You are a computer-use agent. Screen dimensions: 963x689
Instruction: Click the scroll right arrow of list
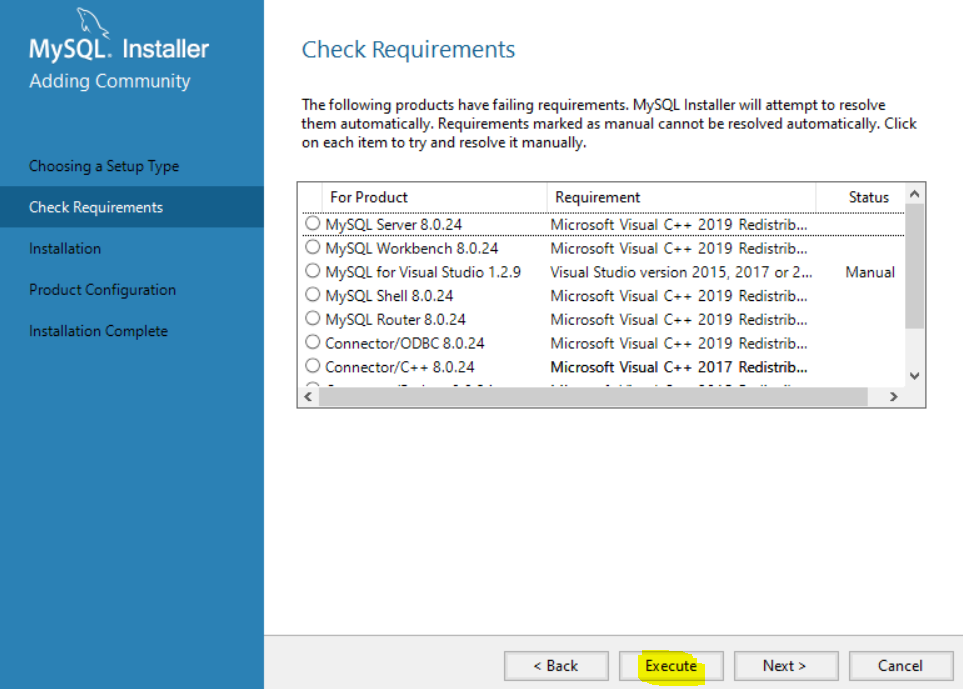point(894,397)
